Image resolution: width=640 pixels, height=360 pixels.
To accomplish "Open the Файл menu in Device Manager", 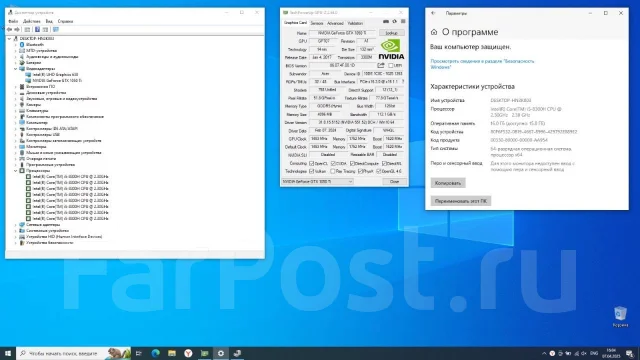I will [13, 21].
